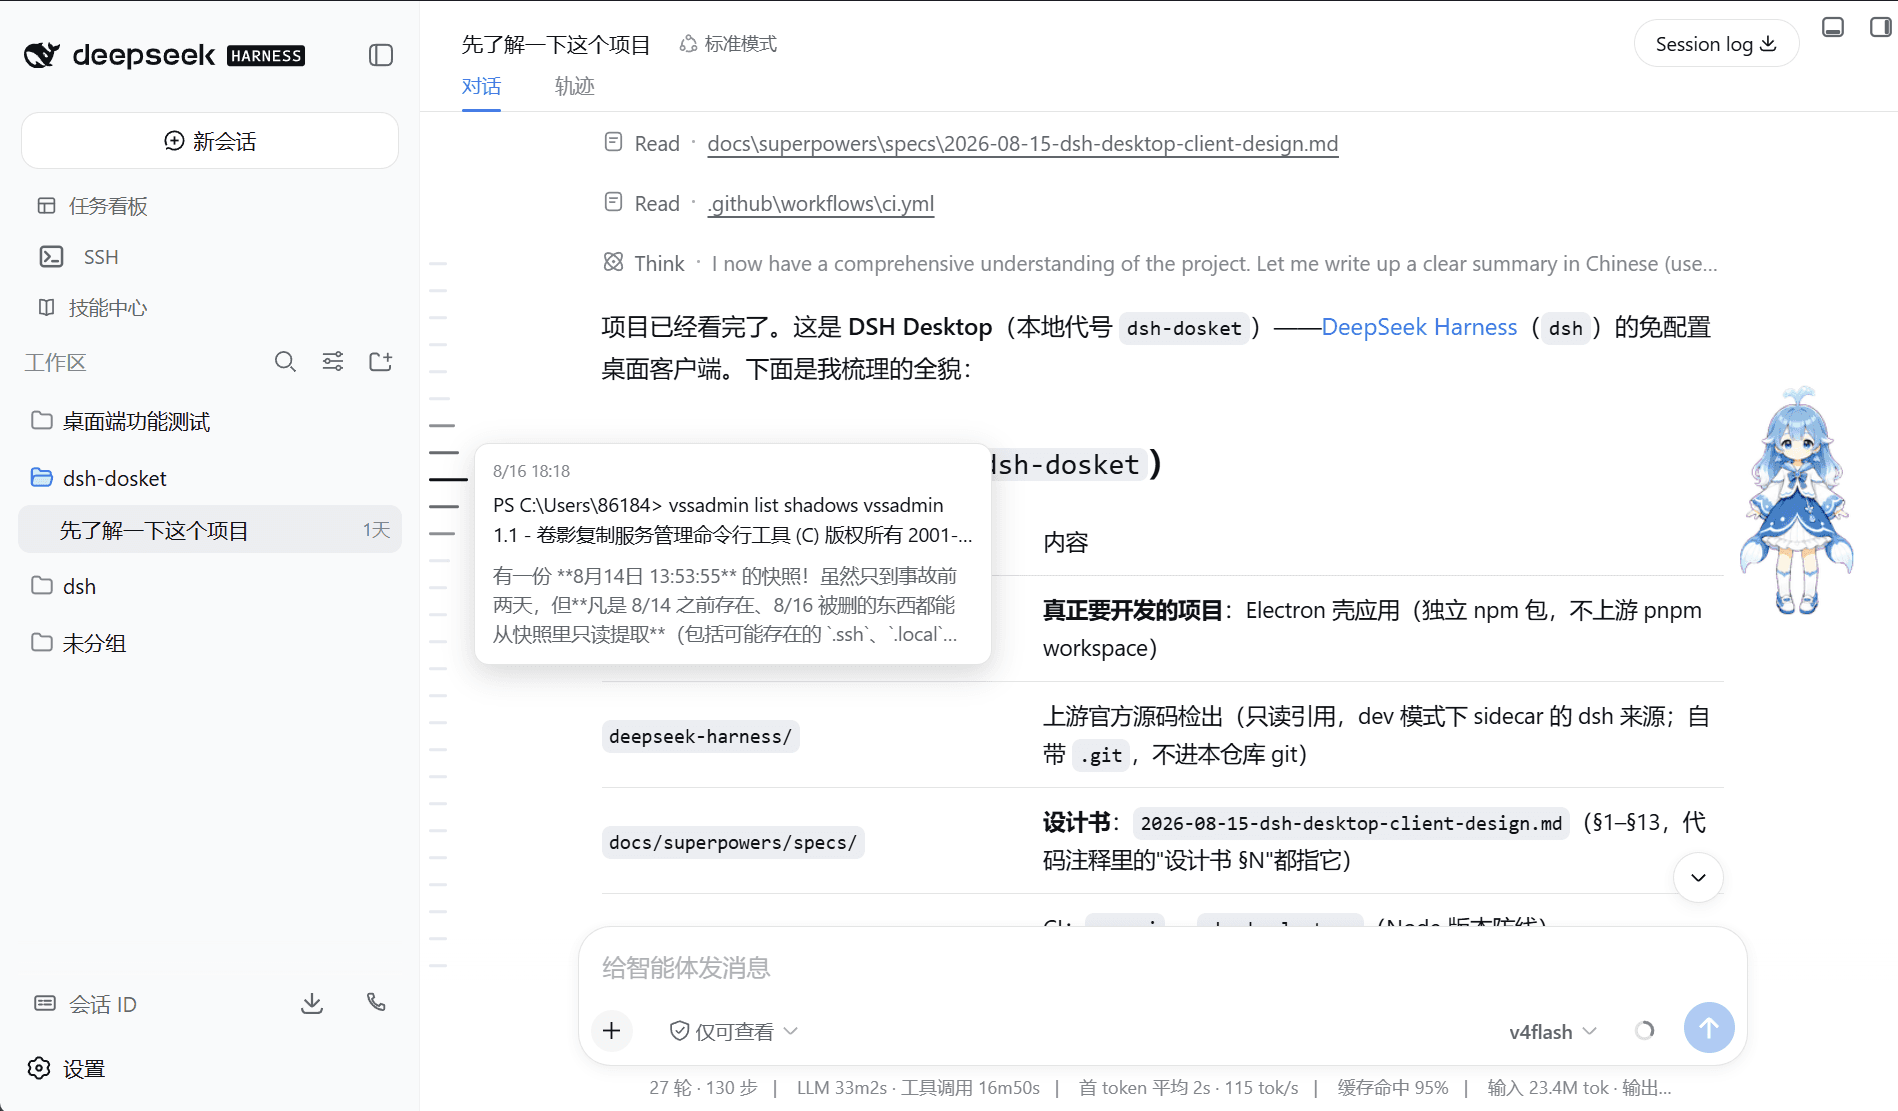Open the 任务看板 task board
This screenshot has height=1111, width=1898.
tap(93, 206)
